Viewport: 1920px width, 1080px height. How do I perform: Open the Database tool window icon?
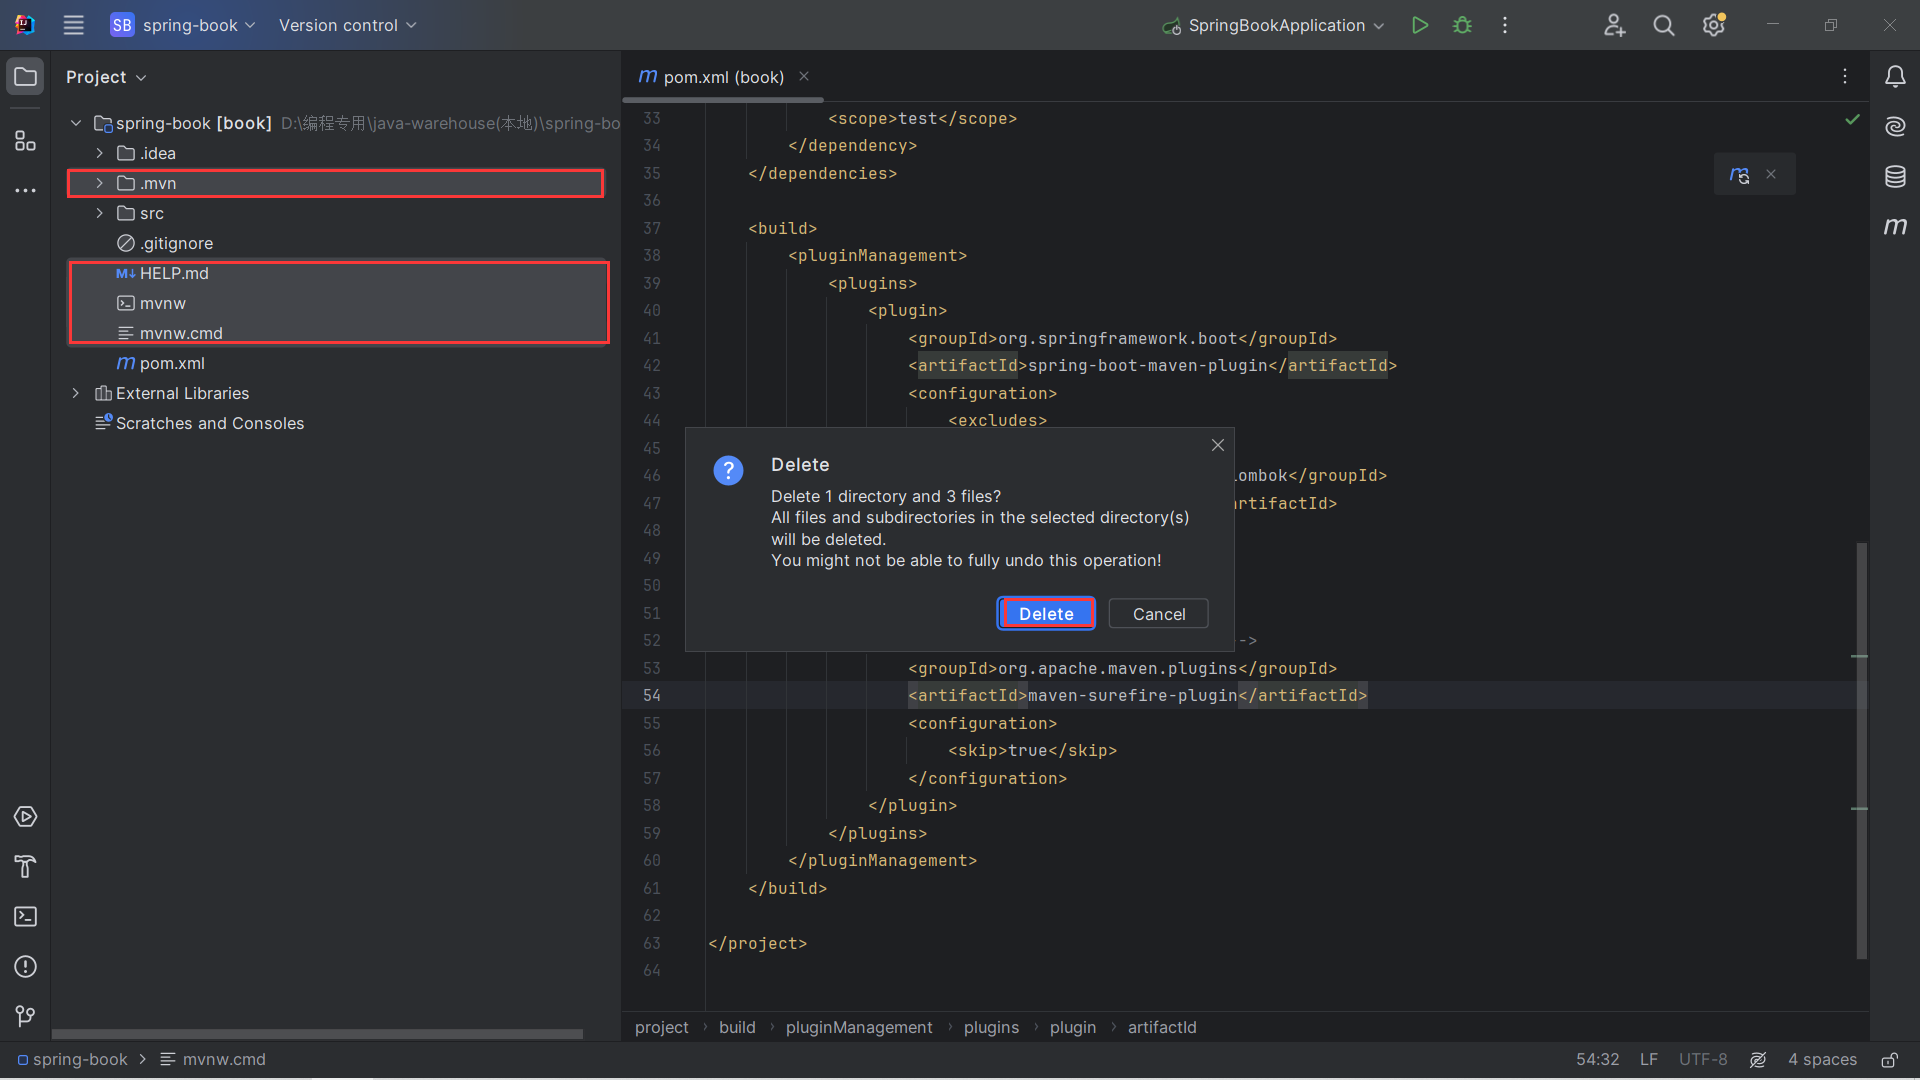coord(1895,177)
